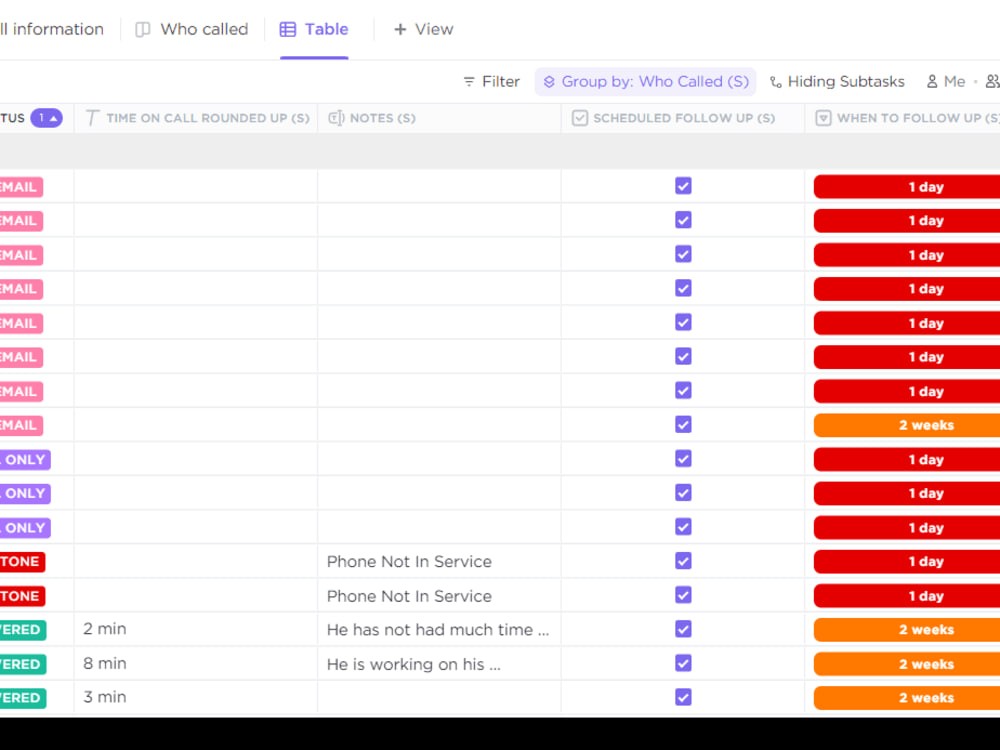Click the Hiding Subtasks button
The height and width of the screenshot is (750, 1000).
click(836, 82)
